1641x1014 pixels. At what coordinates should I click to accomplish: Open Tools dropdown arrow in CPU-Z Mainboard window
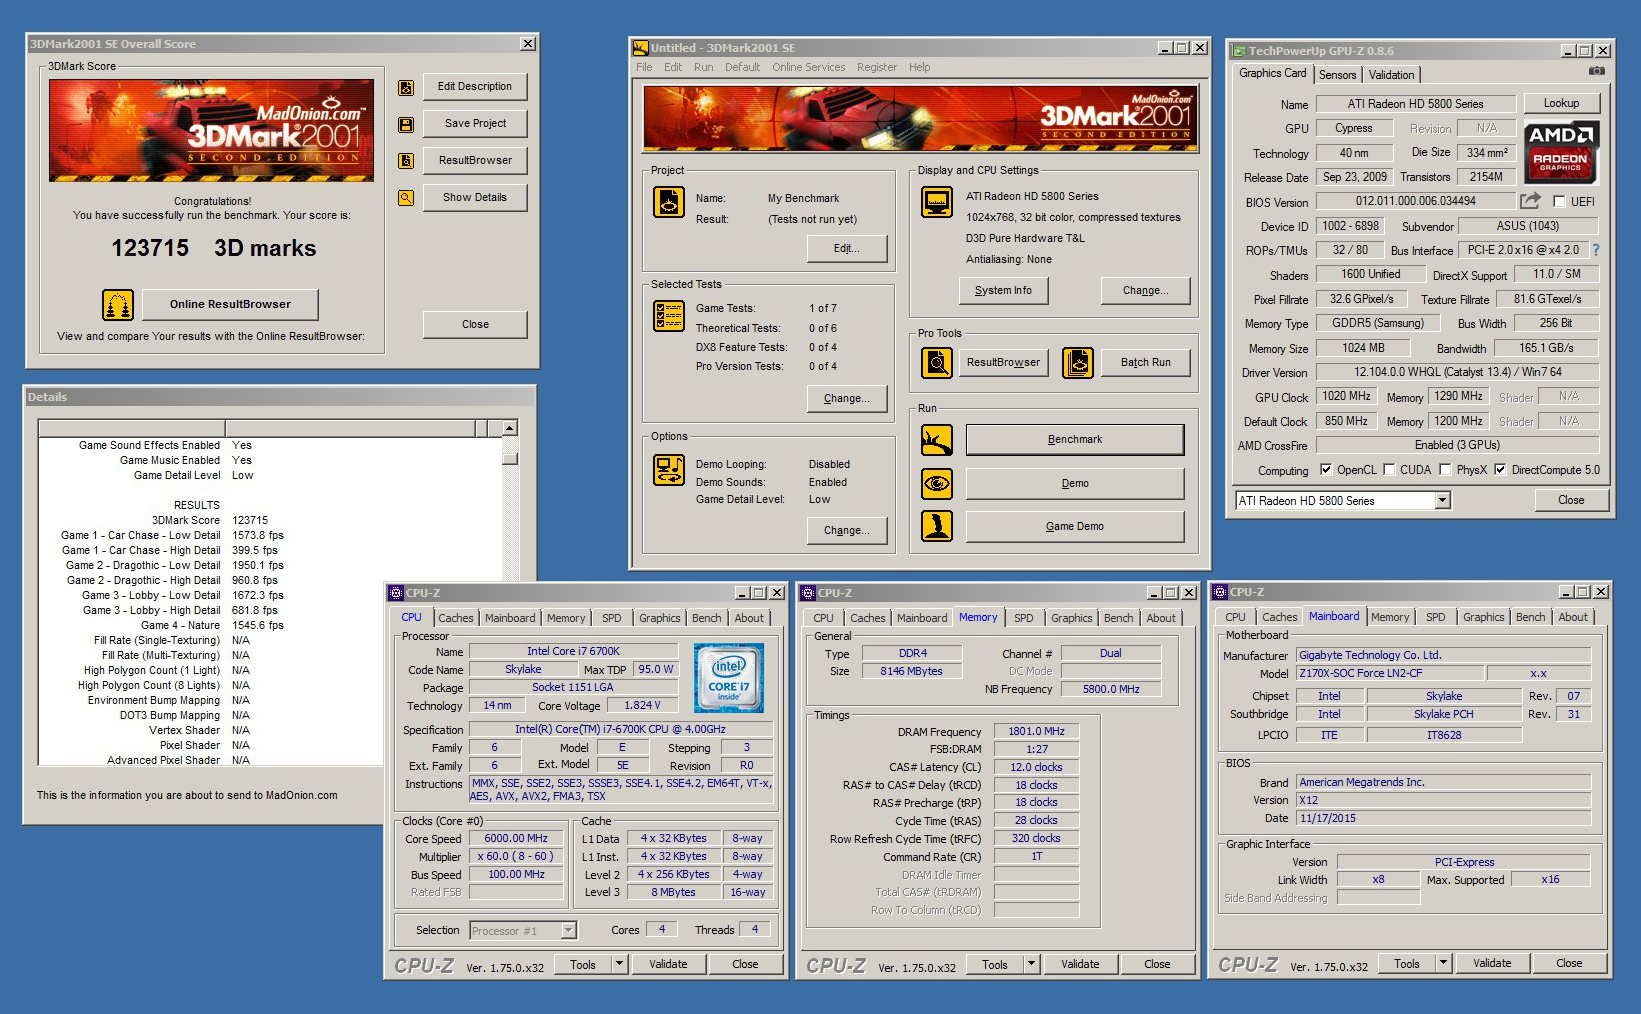click(x=1444, y=963)
